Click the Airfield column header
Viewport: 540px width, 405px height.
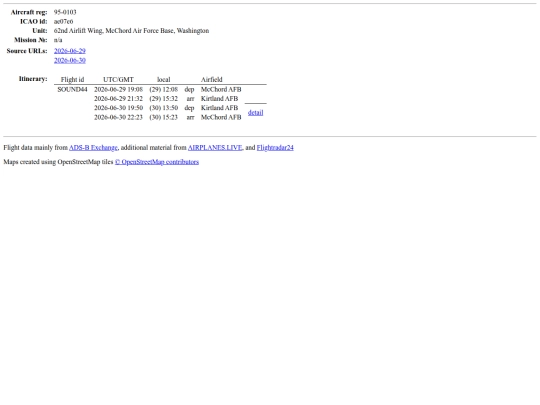pos(211,80)
